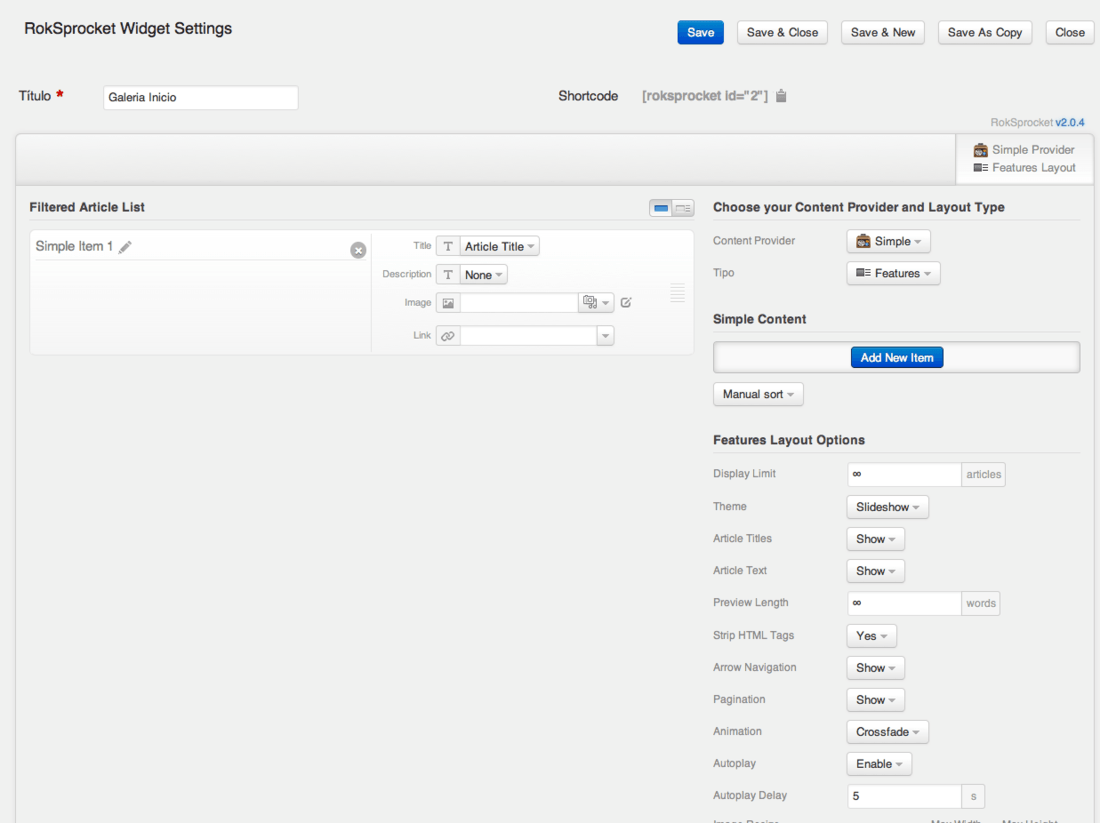The width and height of the screenshot is (1100, 823).
Task: Focus the Autoplay Delay input field
Action: pos(904,796)
